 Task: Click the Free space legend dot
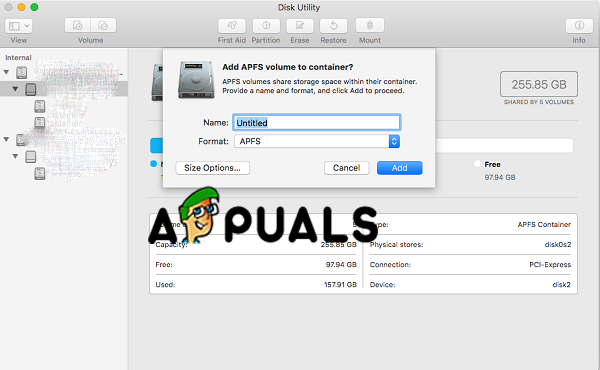point(477,164)
